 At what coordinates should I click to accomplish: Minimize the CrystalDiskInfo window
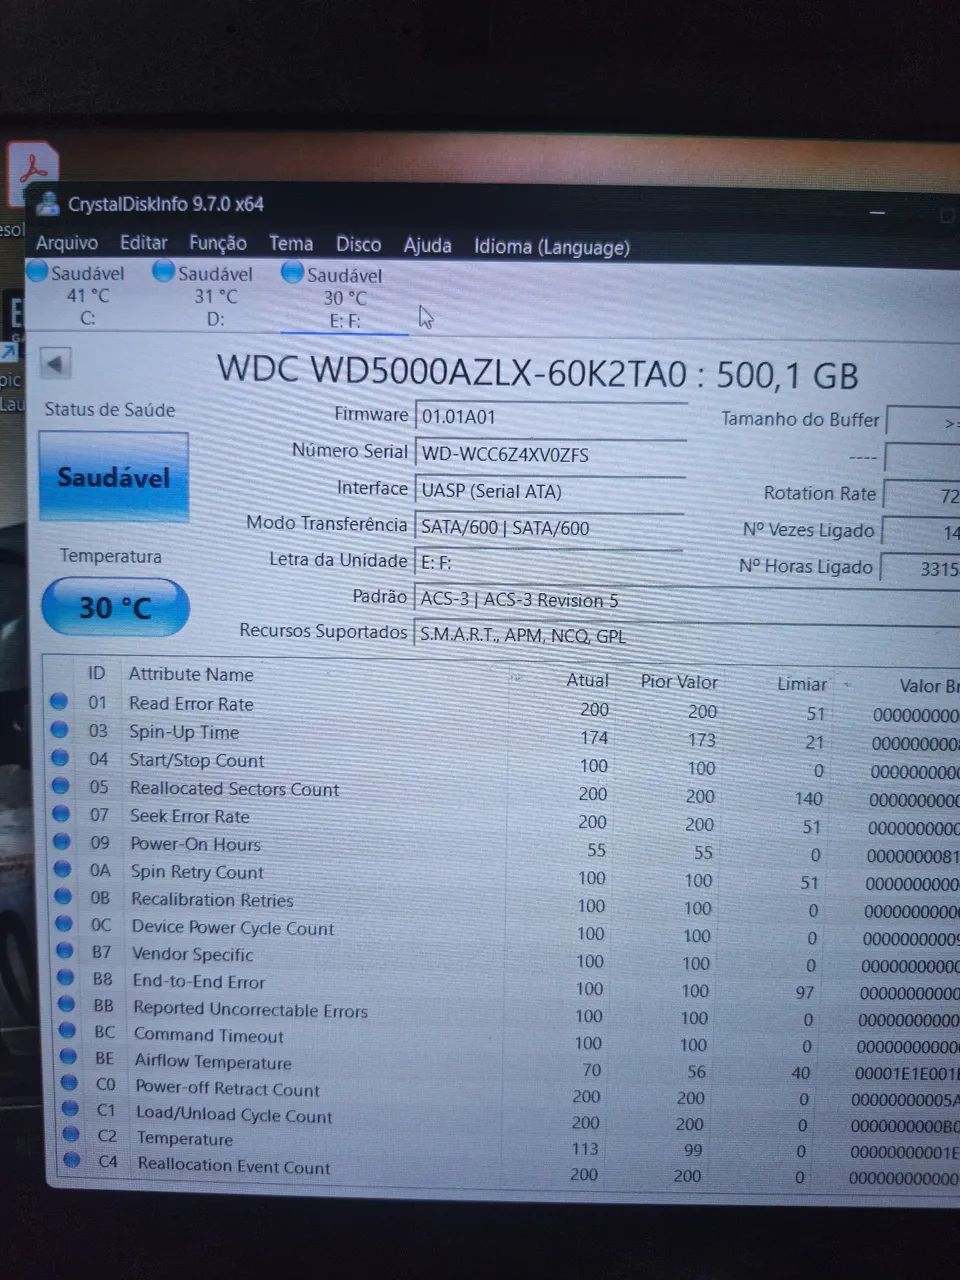tap(877, 212)
